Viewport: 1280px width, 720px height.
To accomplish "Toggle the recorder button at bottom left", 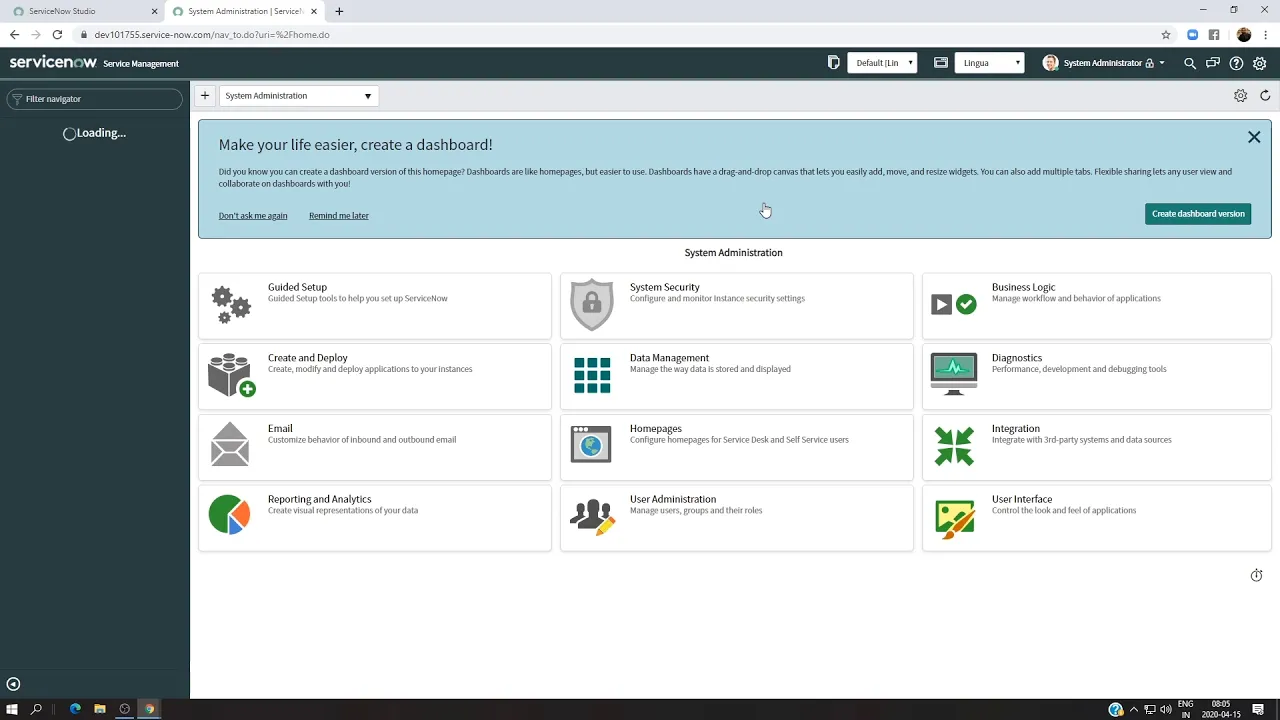I will tap(13, 684).
